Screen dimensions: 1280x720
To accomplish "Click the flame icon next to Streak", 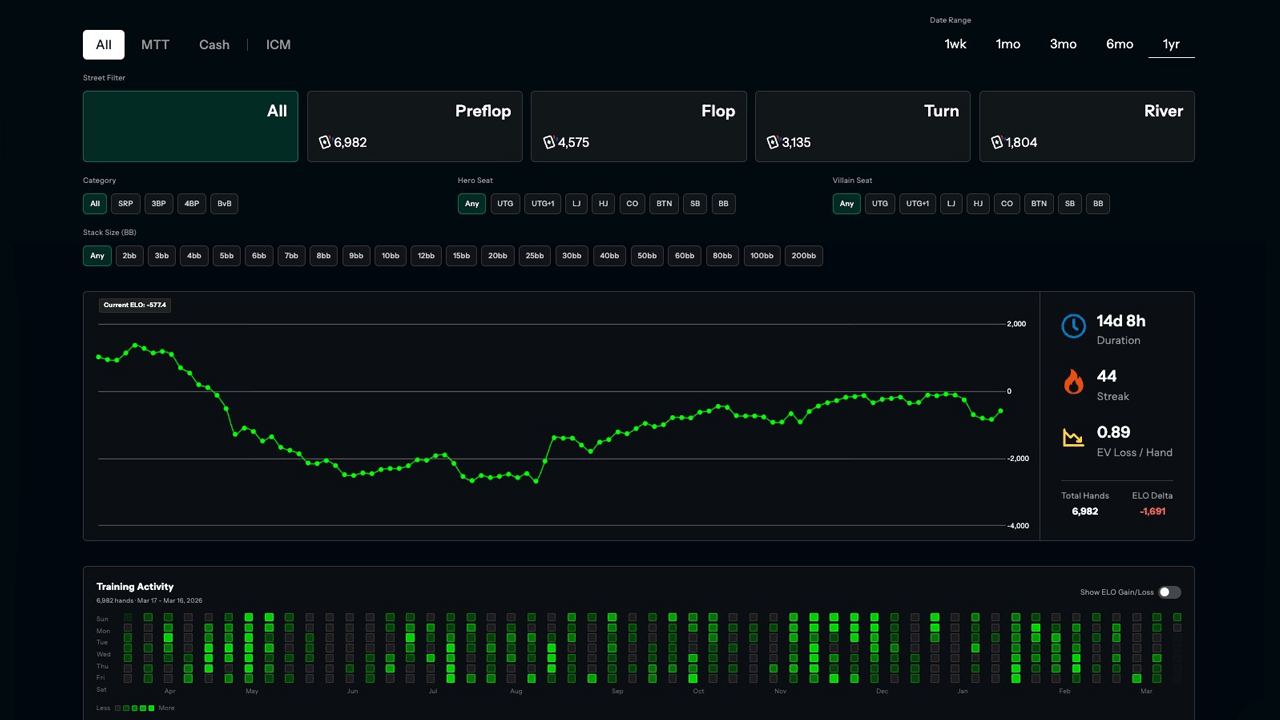I will pos(1073,382).
